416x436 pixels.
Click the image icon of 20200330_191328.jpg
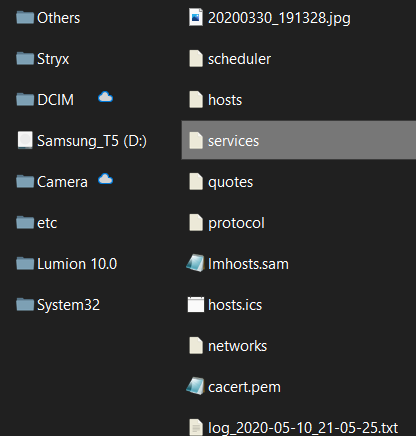click(196, 17)
